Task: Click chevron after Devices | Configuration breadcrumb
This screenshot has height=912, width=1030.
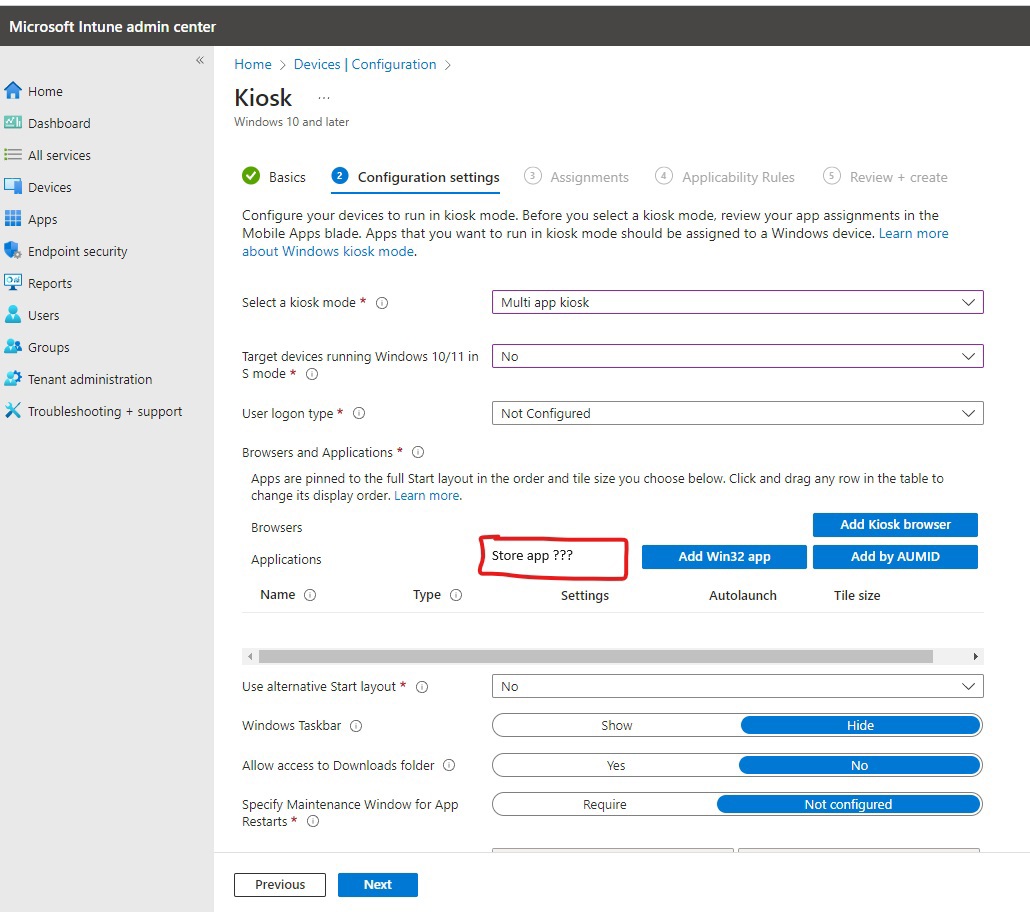Action: point(447,65)
